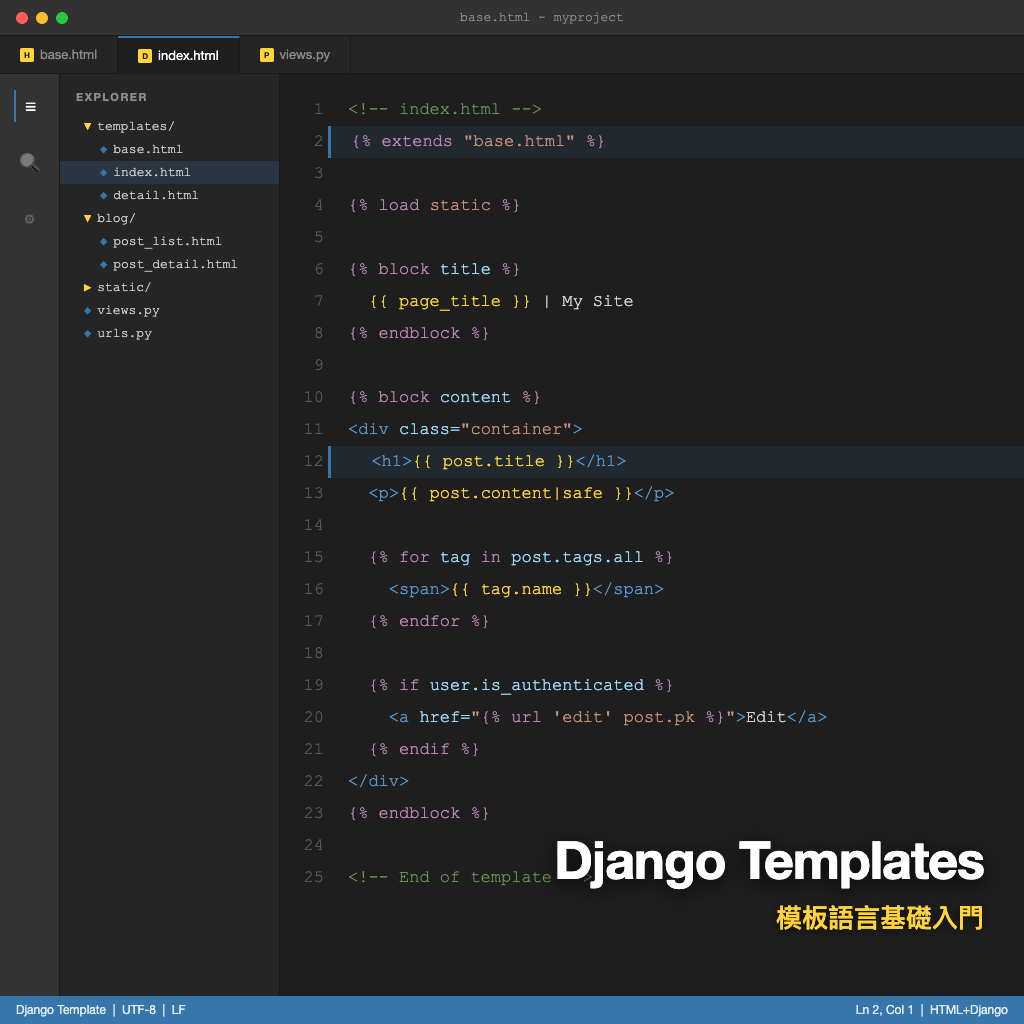This screenshot has width=1024, height=1024.
Task: Click the H file icon on base.html tab
Action: (x=27, y=55)
